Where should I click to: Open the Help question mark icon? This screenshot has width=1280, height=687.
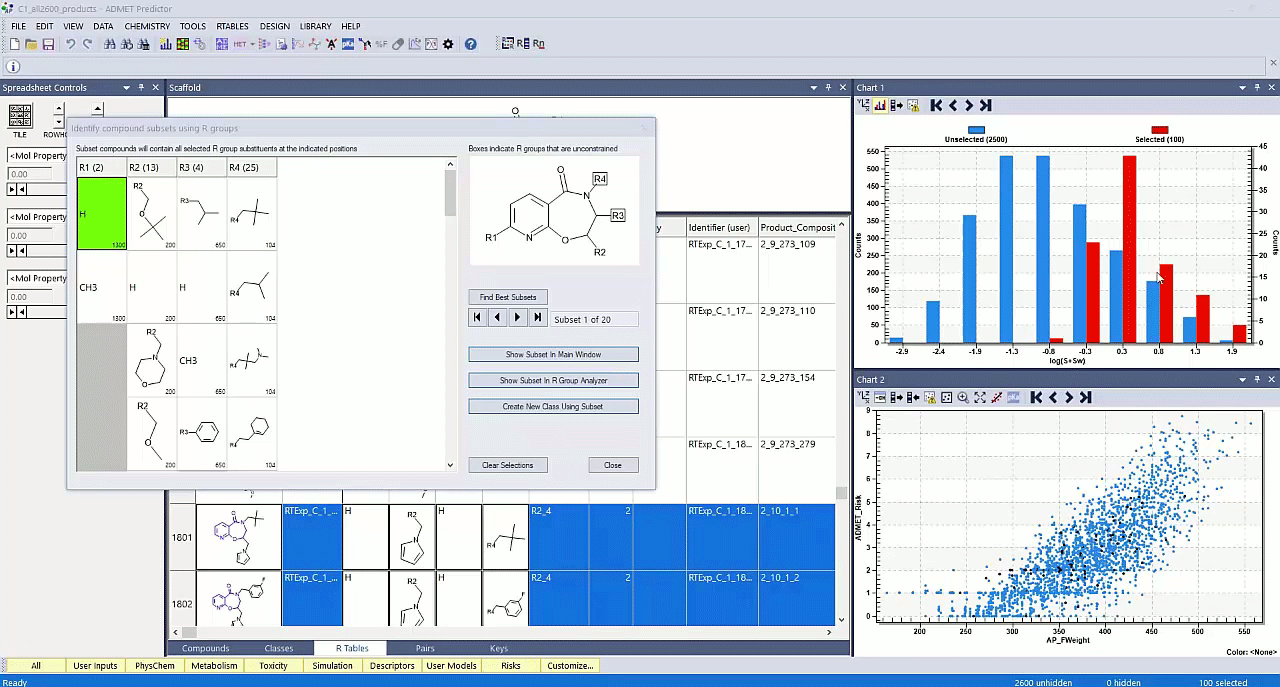pos(470,44)
